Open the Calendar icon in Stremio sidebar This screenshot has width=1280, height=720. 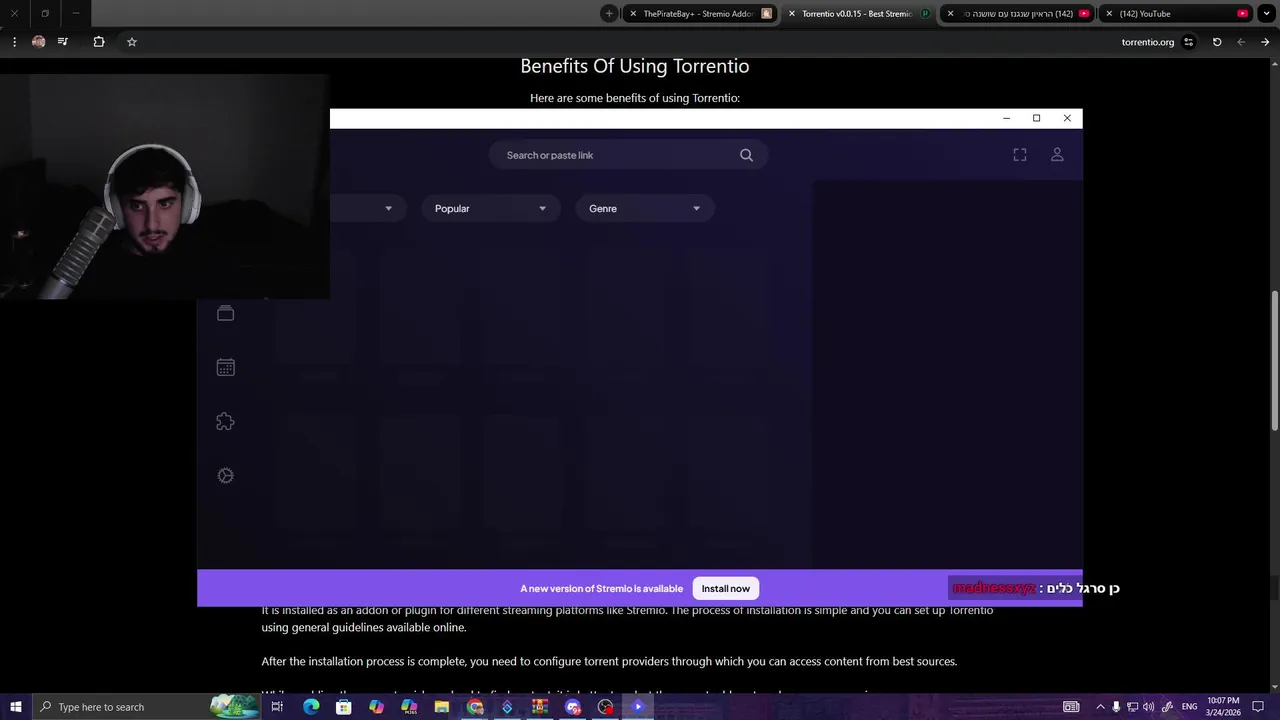[226, 368]
